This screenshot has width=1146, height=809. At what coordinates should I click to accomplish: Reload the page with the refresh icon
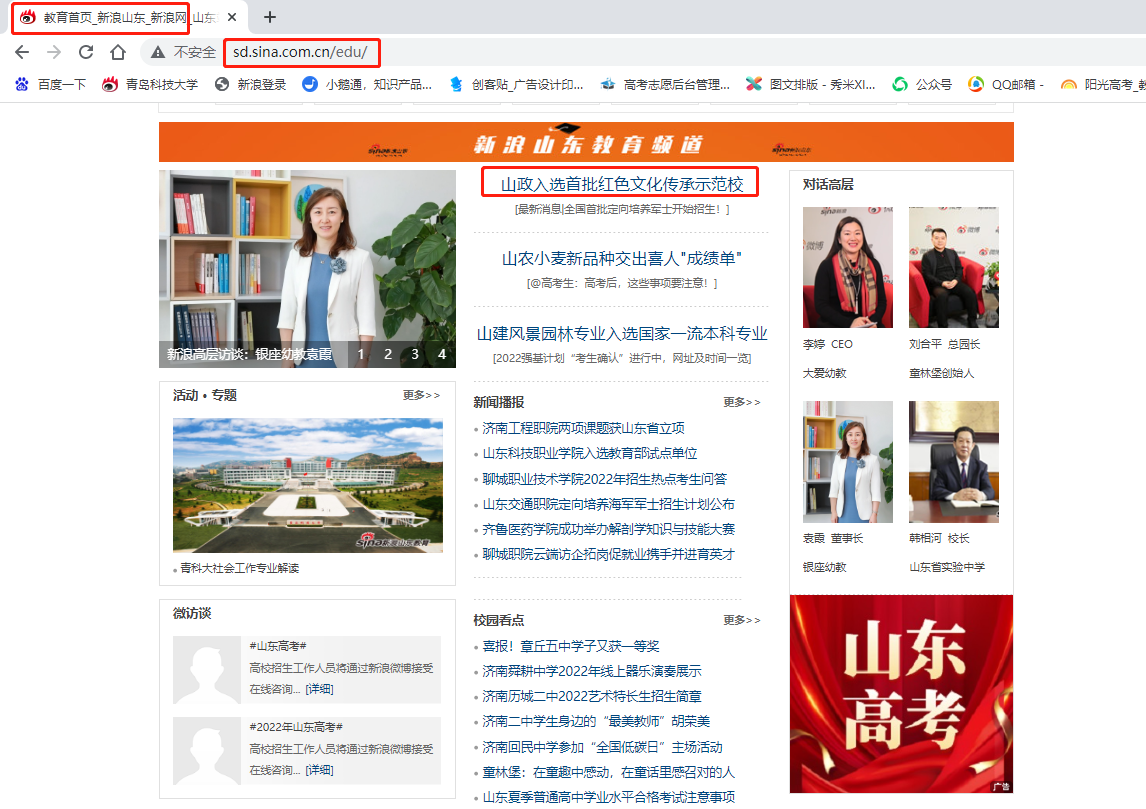(x=86, y=52)
